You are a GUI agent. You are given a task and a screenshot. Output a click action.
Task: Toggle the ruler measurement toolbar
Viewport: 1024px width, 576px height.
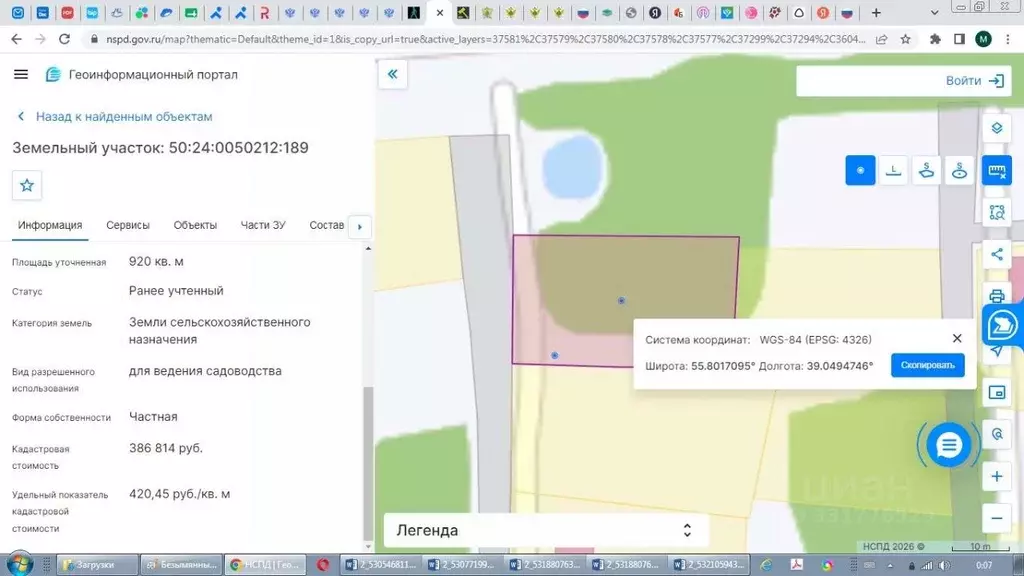[x=997, y=171]
